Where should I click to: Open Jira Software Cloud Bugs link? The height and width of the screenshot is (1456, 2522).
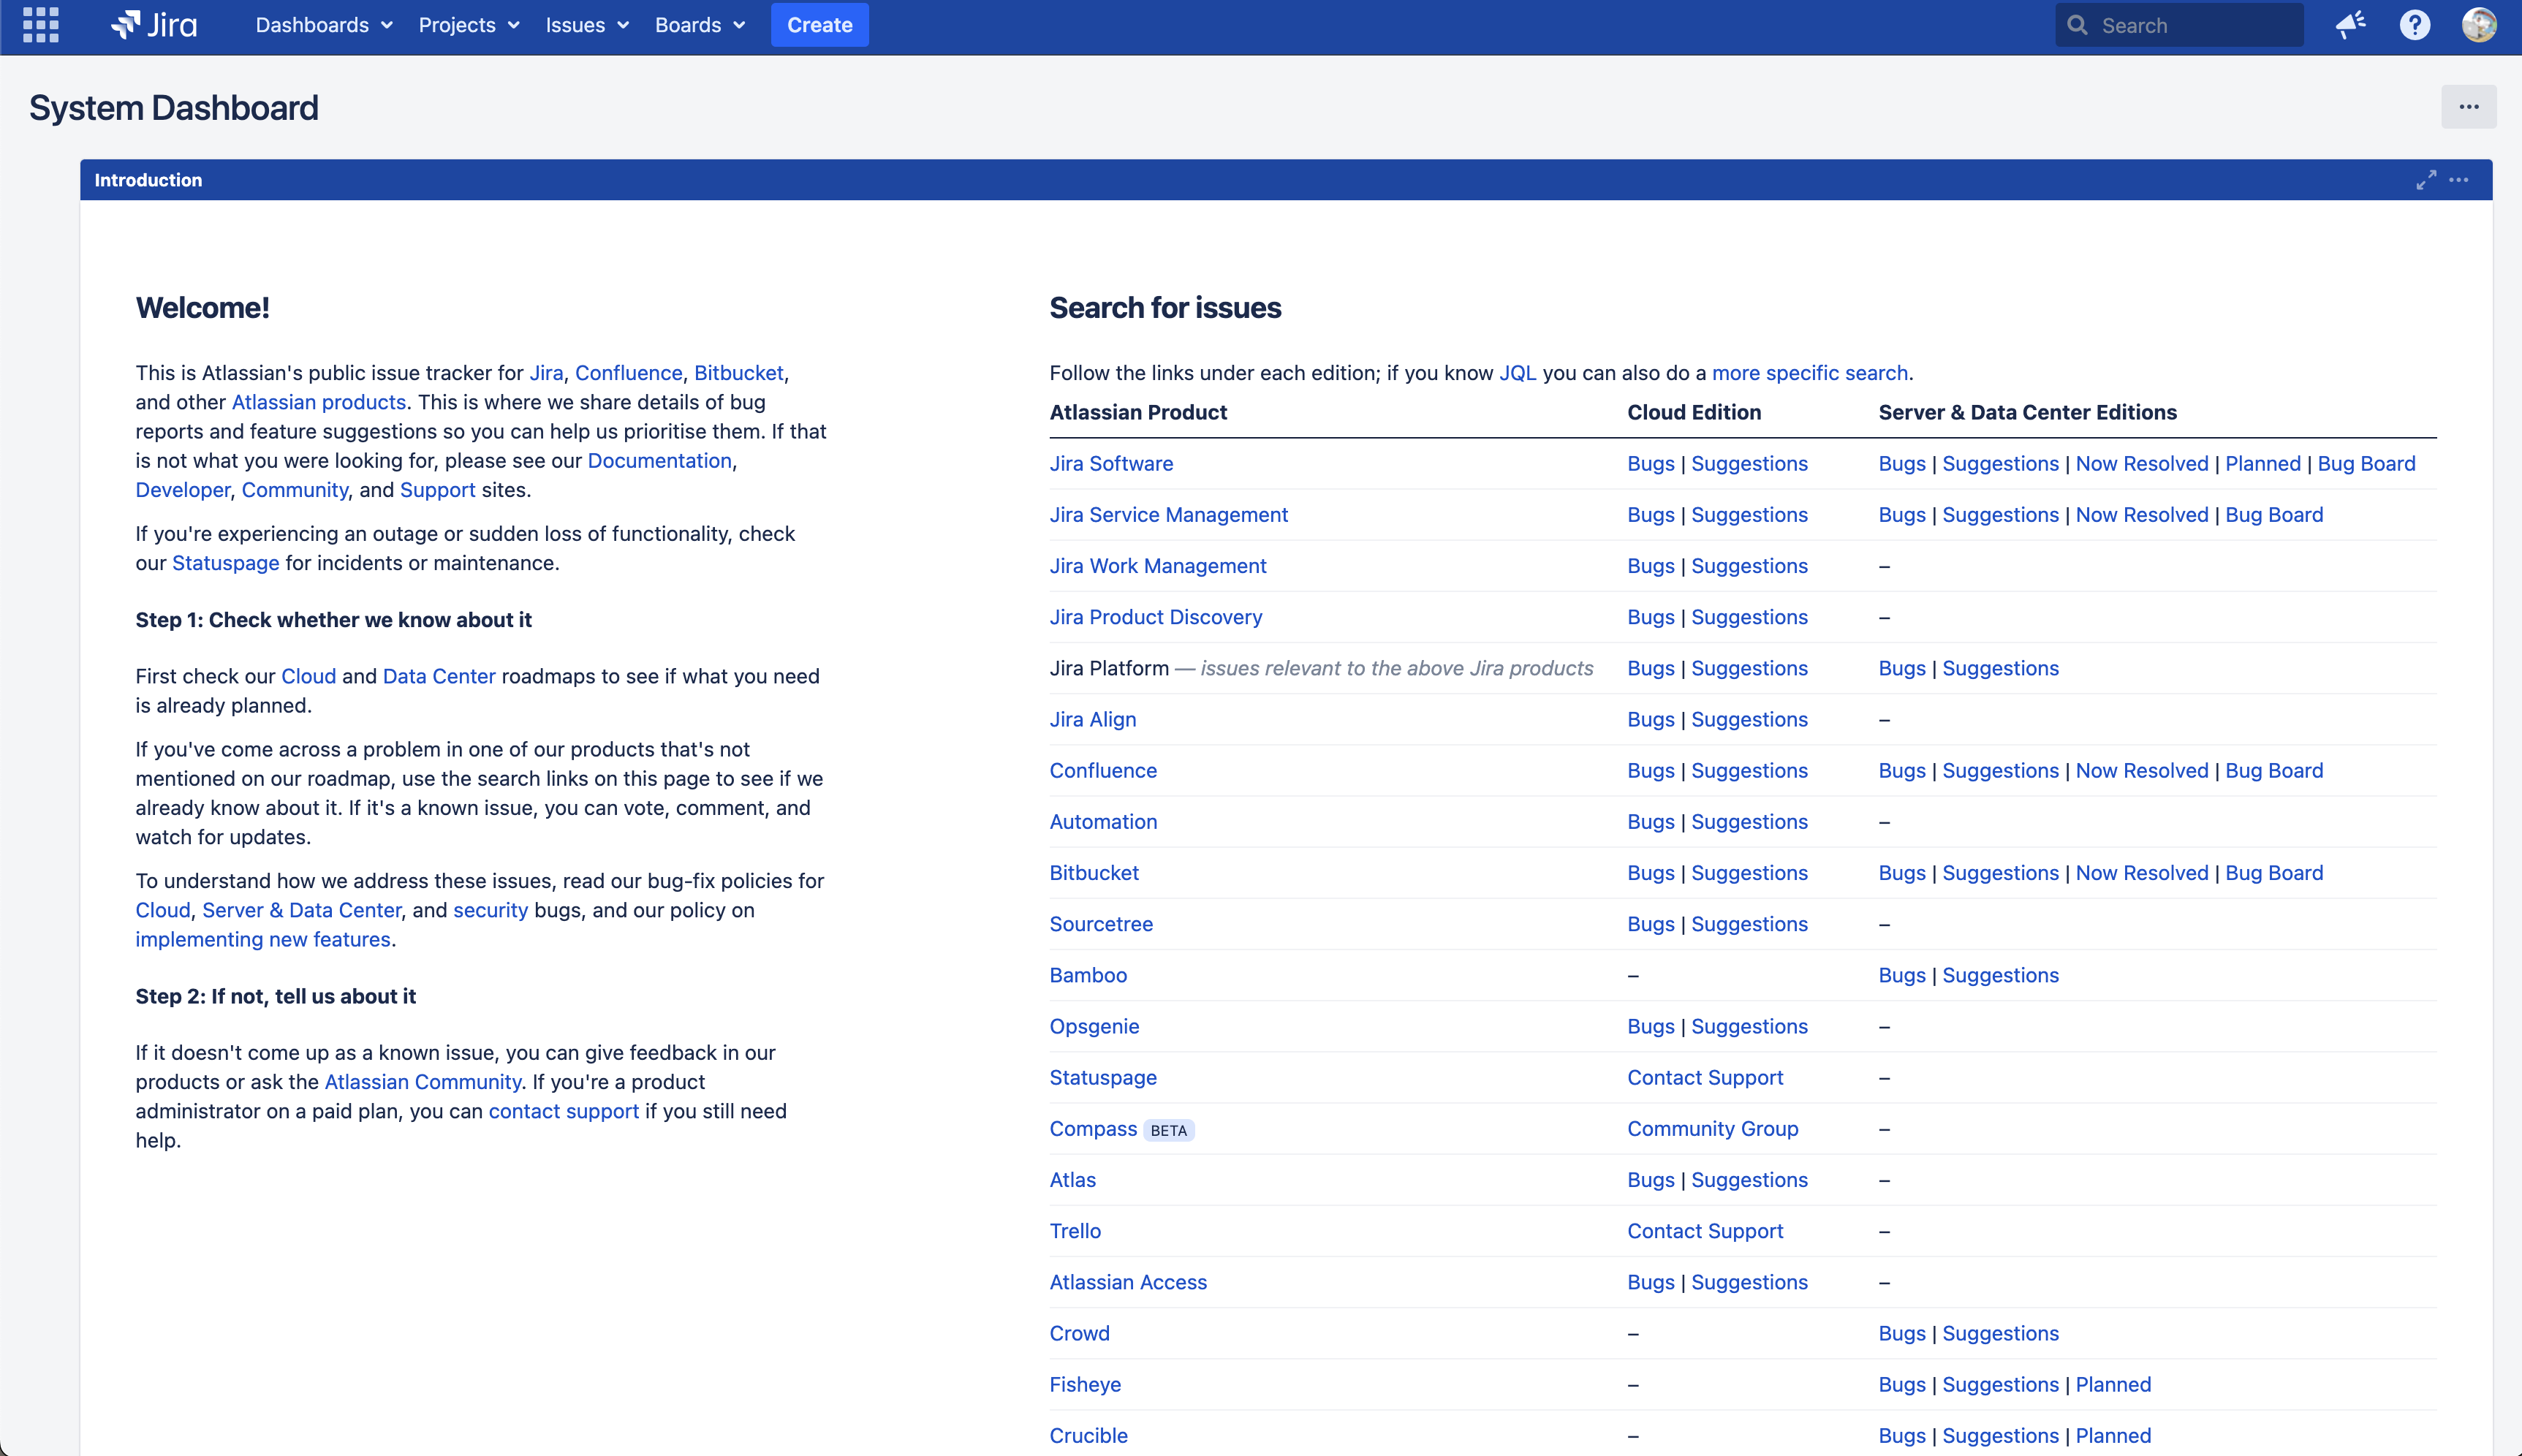tap(1650, 464)
